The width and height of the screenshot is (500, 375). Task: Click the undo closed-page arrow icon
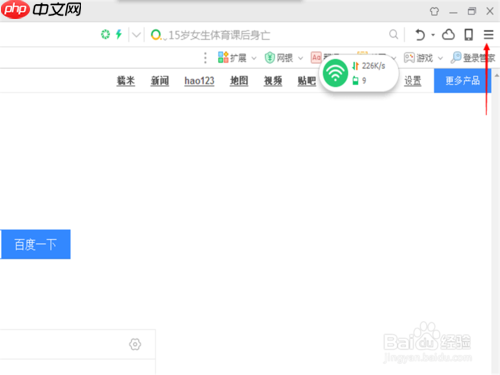coord(420,35)
